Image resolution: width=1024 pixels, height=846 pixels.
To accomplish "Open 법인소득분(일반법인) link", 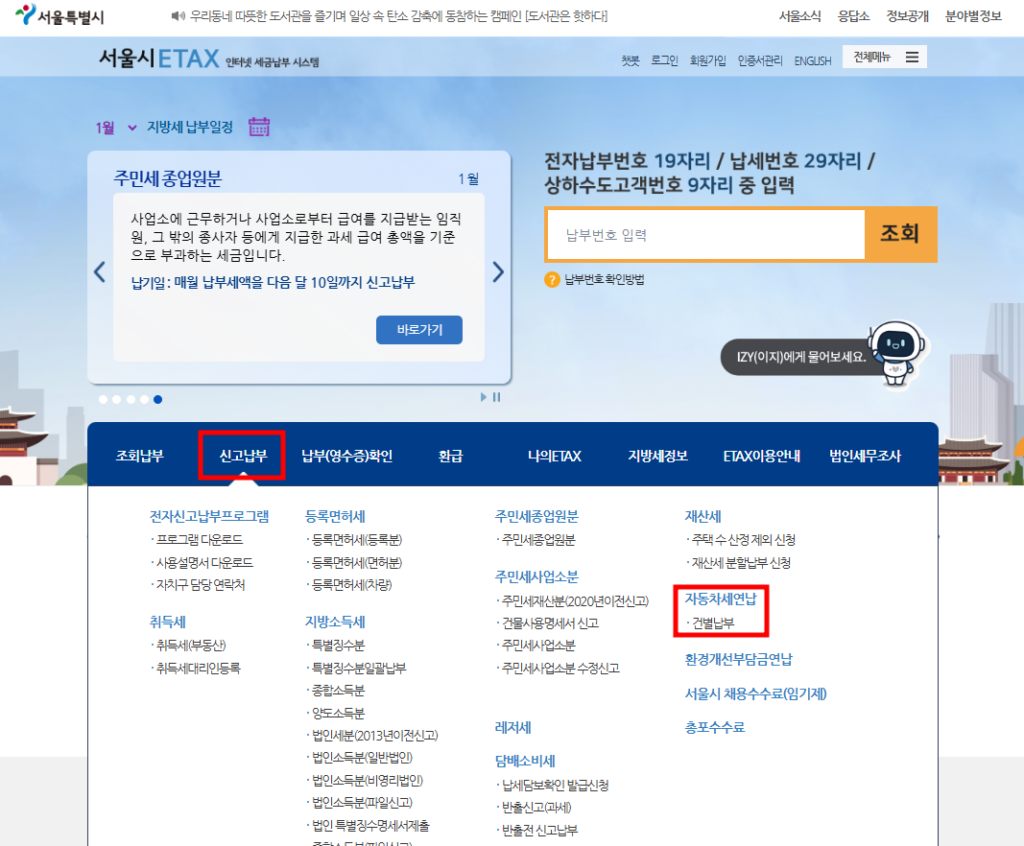I will coord(362,758).
